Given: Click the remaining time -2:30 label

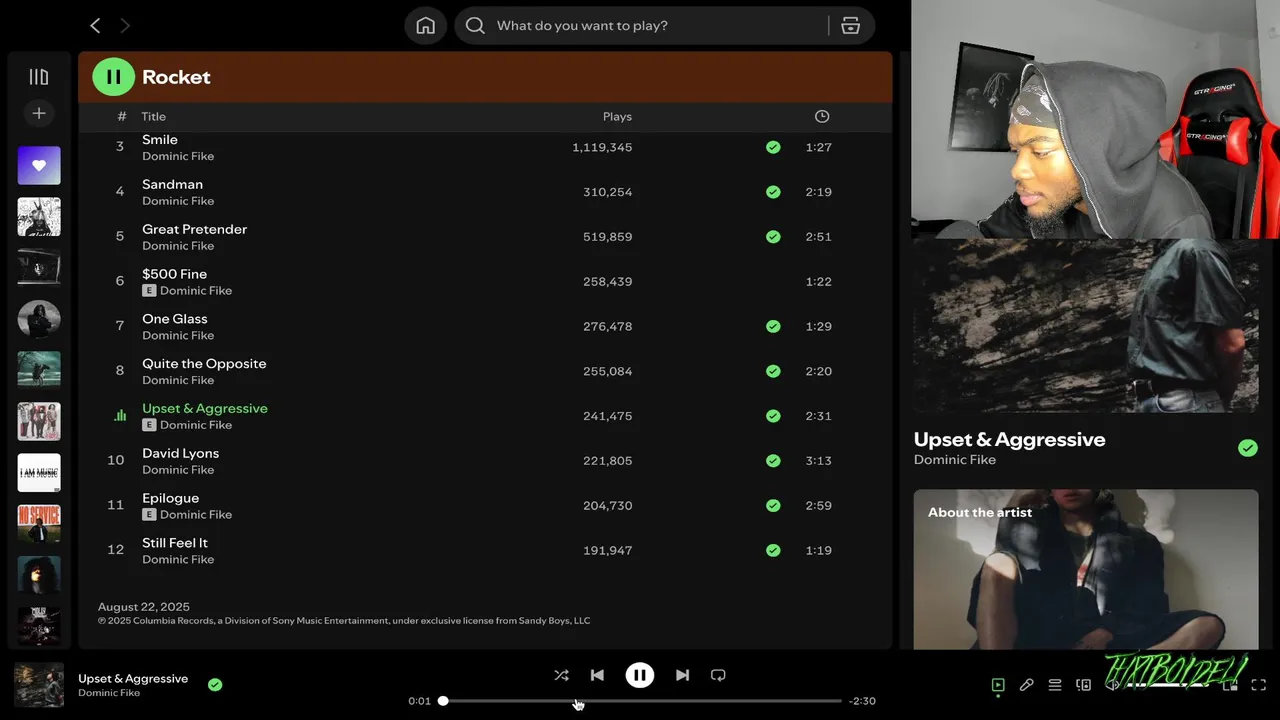Looking at the screenshot, I should click(x=862, y=701).
